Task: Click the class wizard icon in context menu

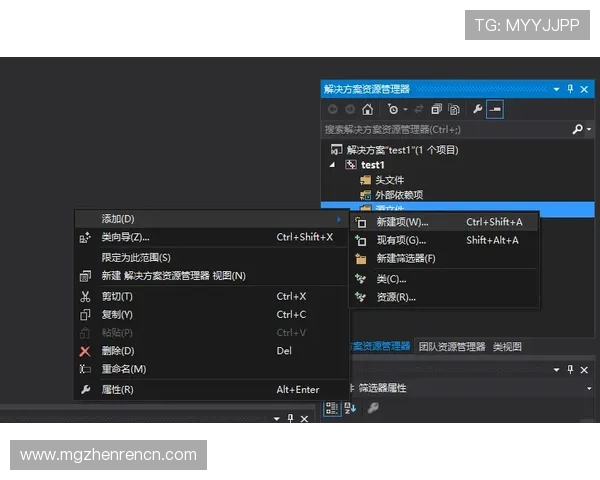Action: 85,238
